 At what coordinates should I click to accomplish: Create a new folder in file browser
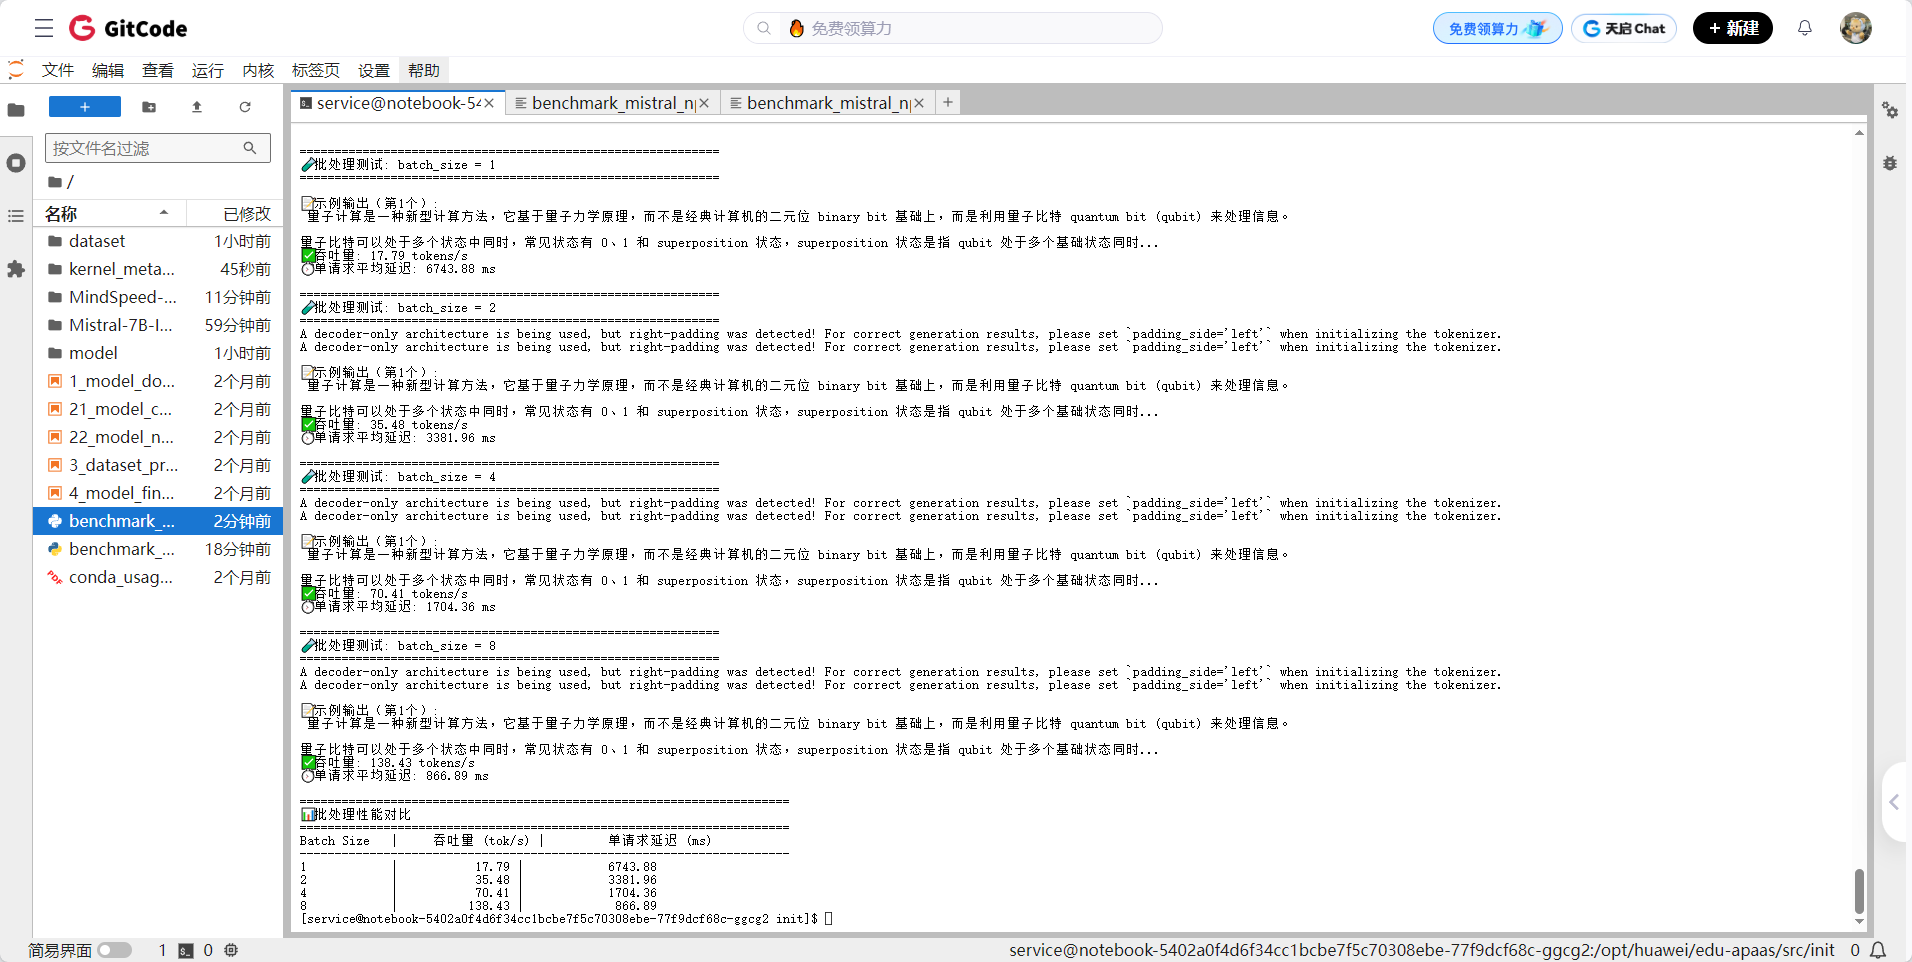click(x=149, y=107)
